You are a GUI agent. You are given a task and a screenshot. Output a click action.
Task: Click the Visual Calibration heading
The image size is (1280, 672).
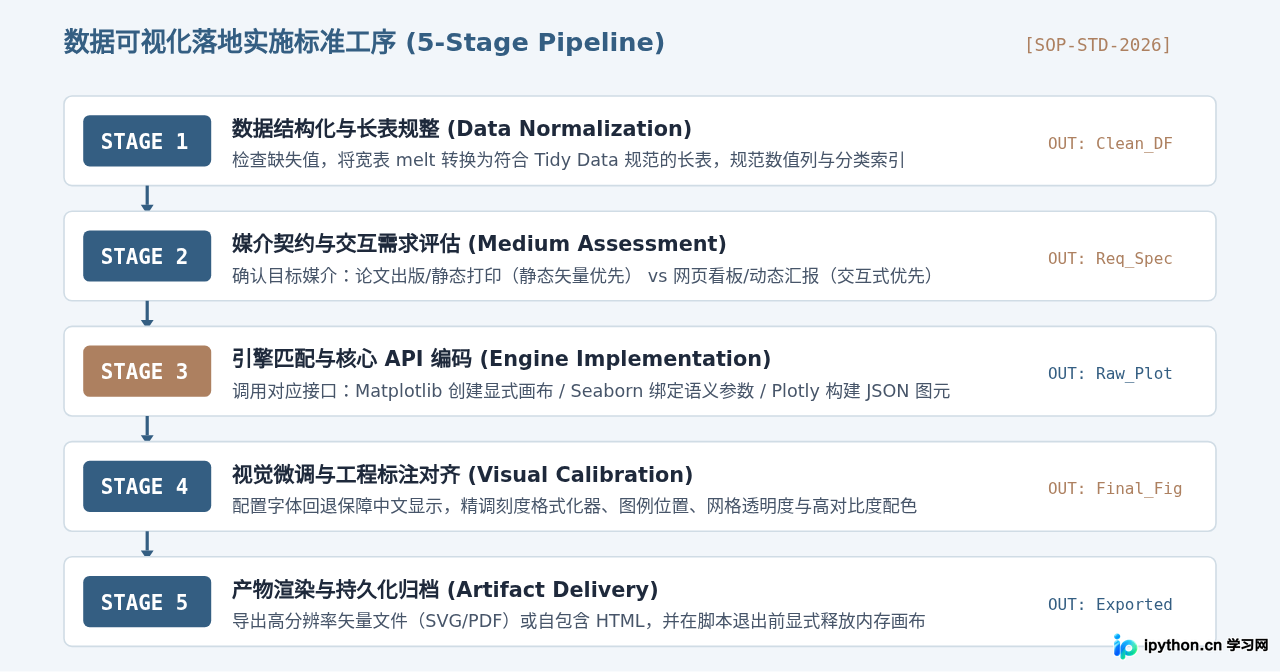[x=462, y=475]
